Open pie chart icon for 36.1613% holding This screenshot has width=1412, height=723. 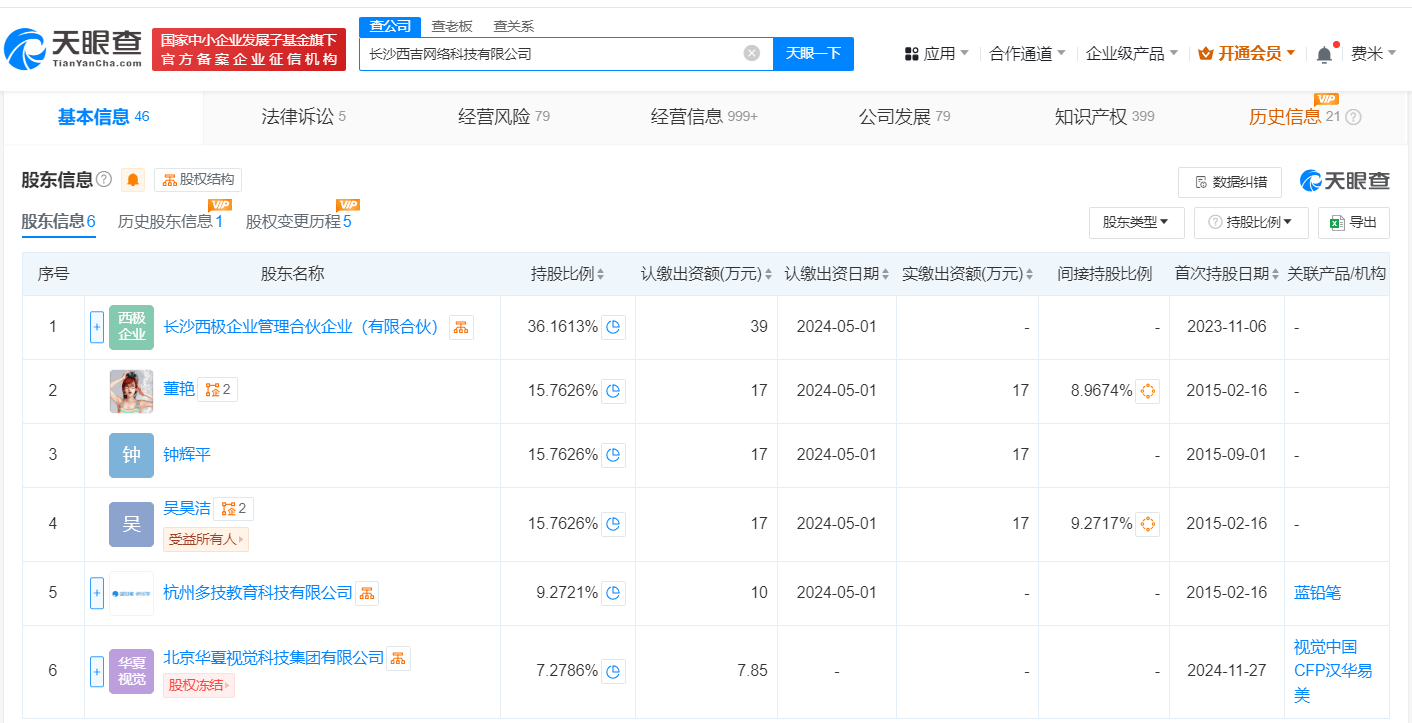coord(614,327)
